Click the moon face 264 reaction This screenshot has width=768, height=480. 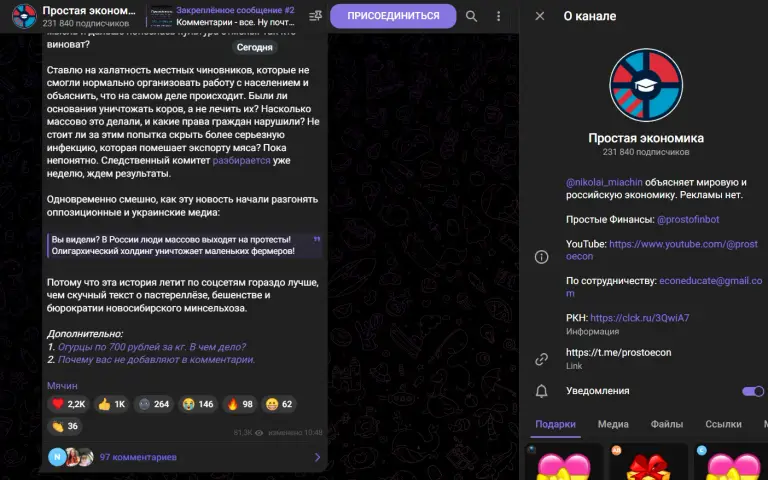click(x=154, y=404)
